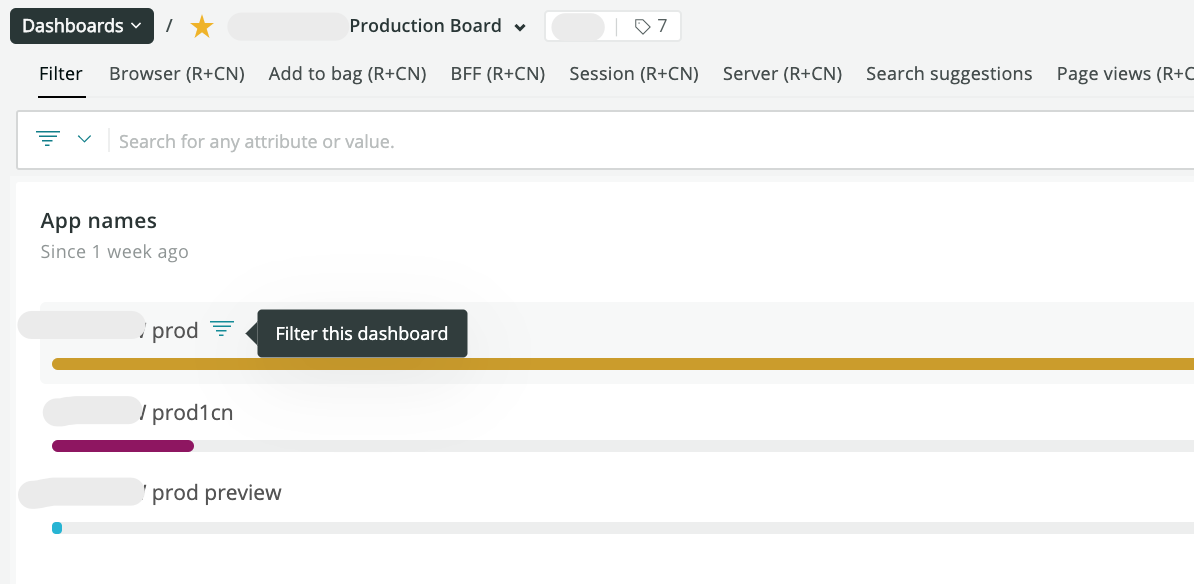
Task: Switch to the Filter tab
Action: 61,73
